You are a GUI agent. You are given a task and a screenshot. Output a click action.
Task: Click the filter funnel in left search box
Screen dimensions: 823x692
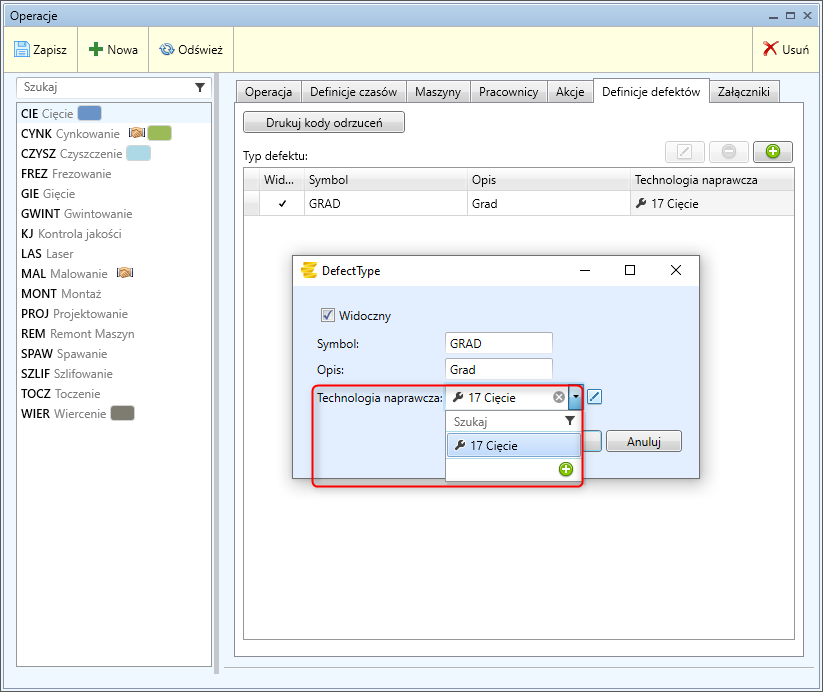click(199, 88)
